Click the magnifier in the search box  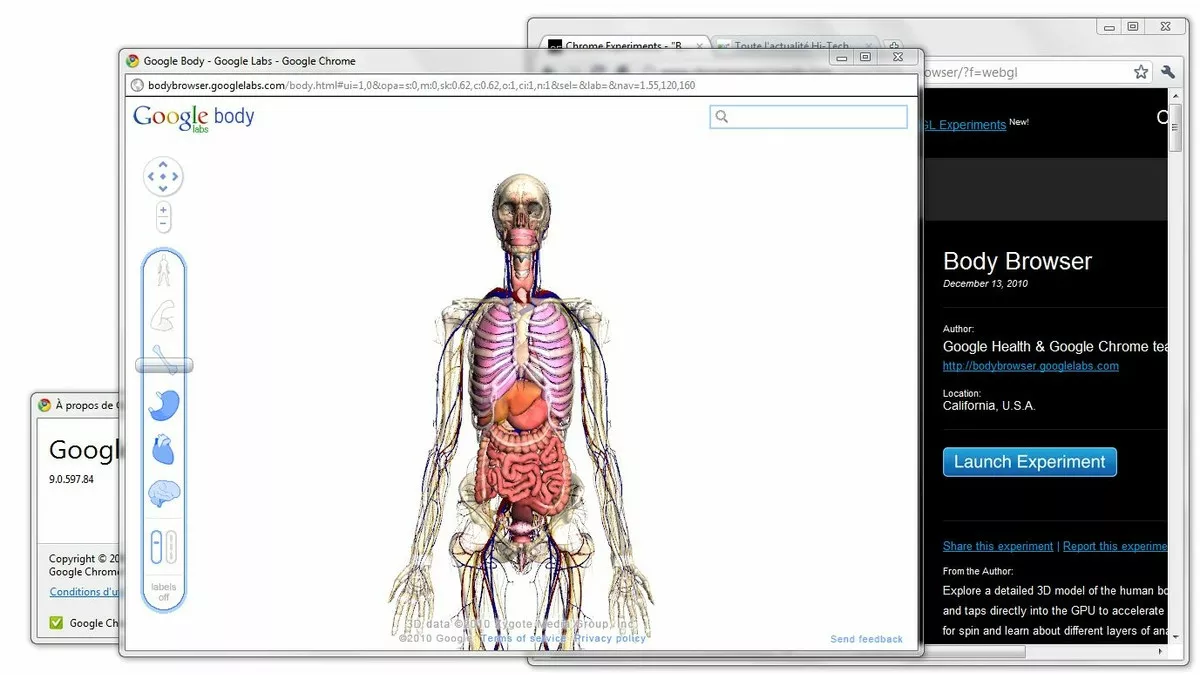pyautogui.click(x=722, y=117)
